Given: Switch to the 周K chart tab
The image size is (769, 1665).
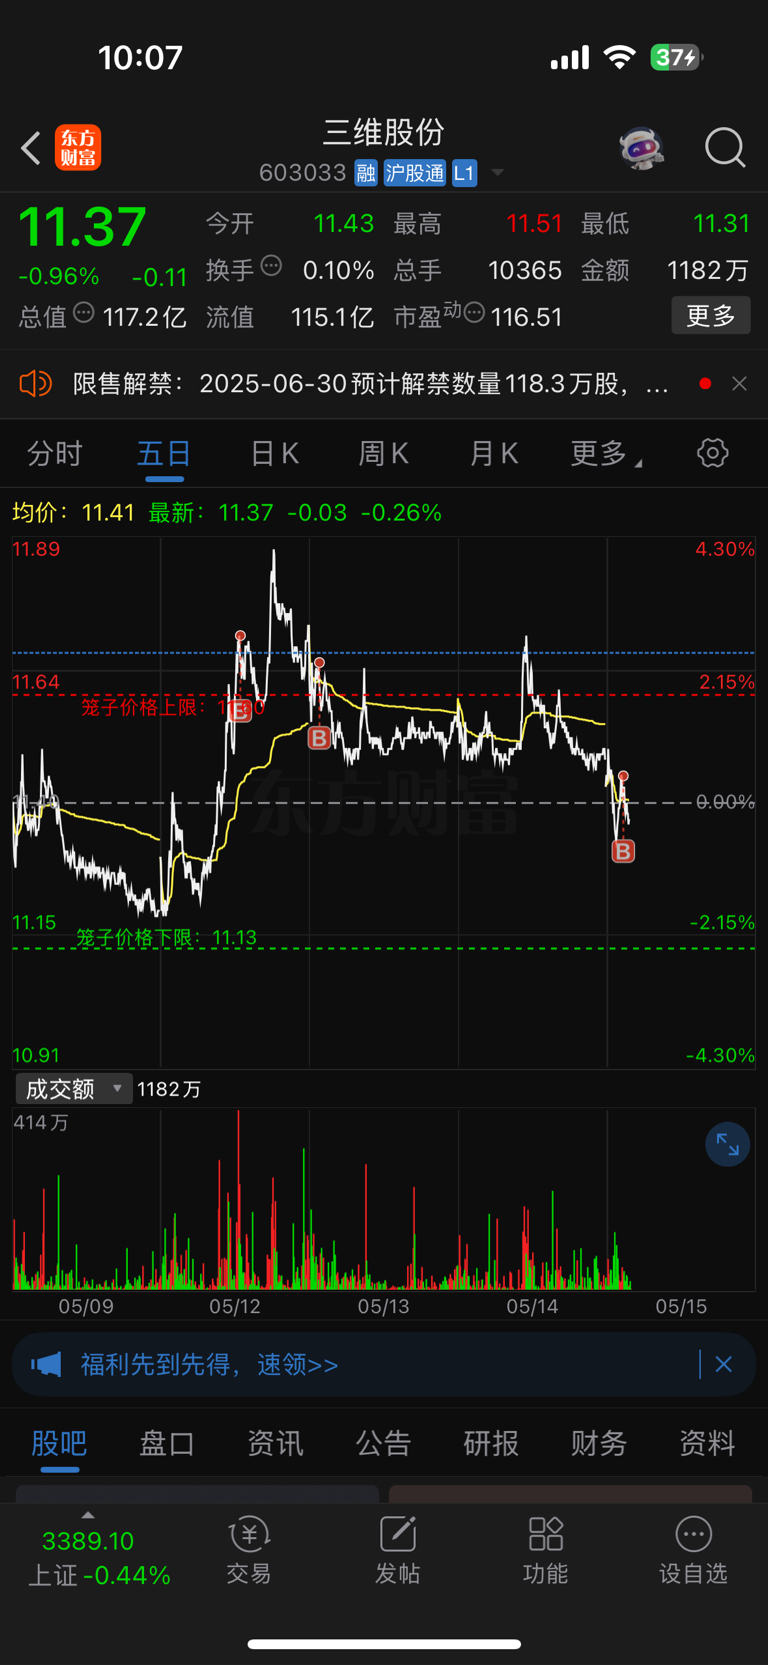Looking at the screenshot, I should (384, 454).
